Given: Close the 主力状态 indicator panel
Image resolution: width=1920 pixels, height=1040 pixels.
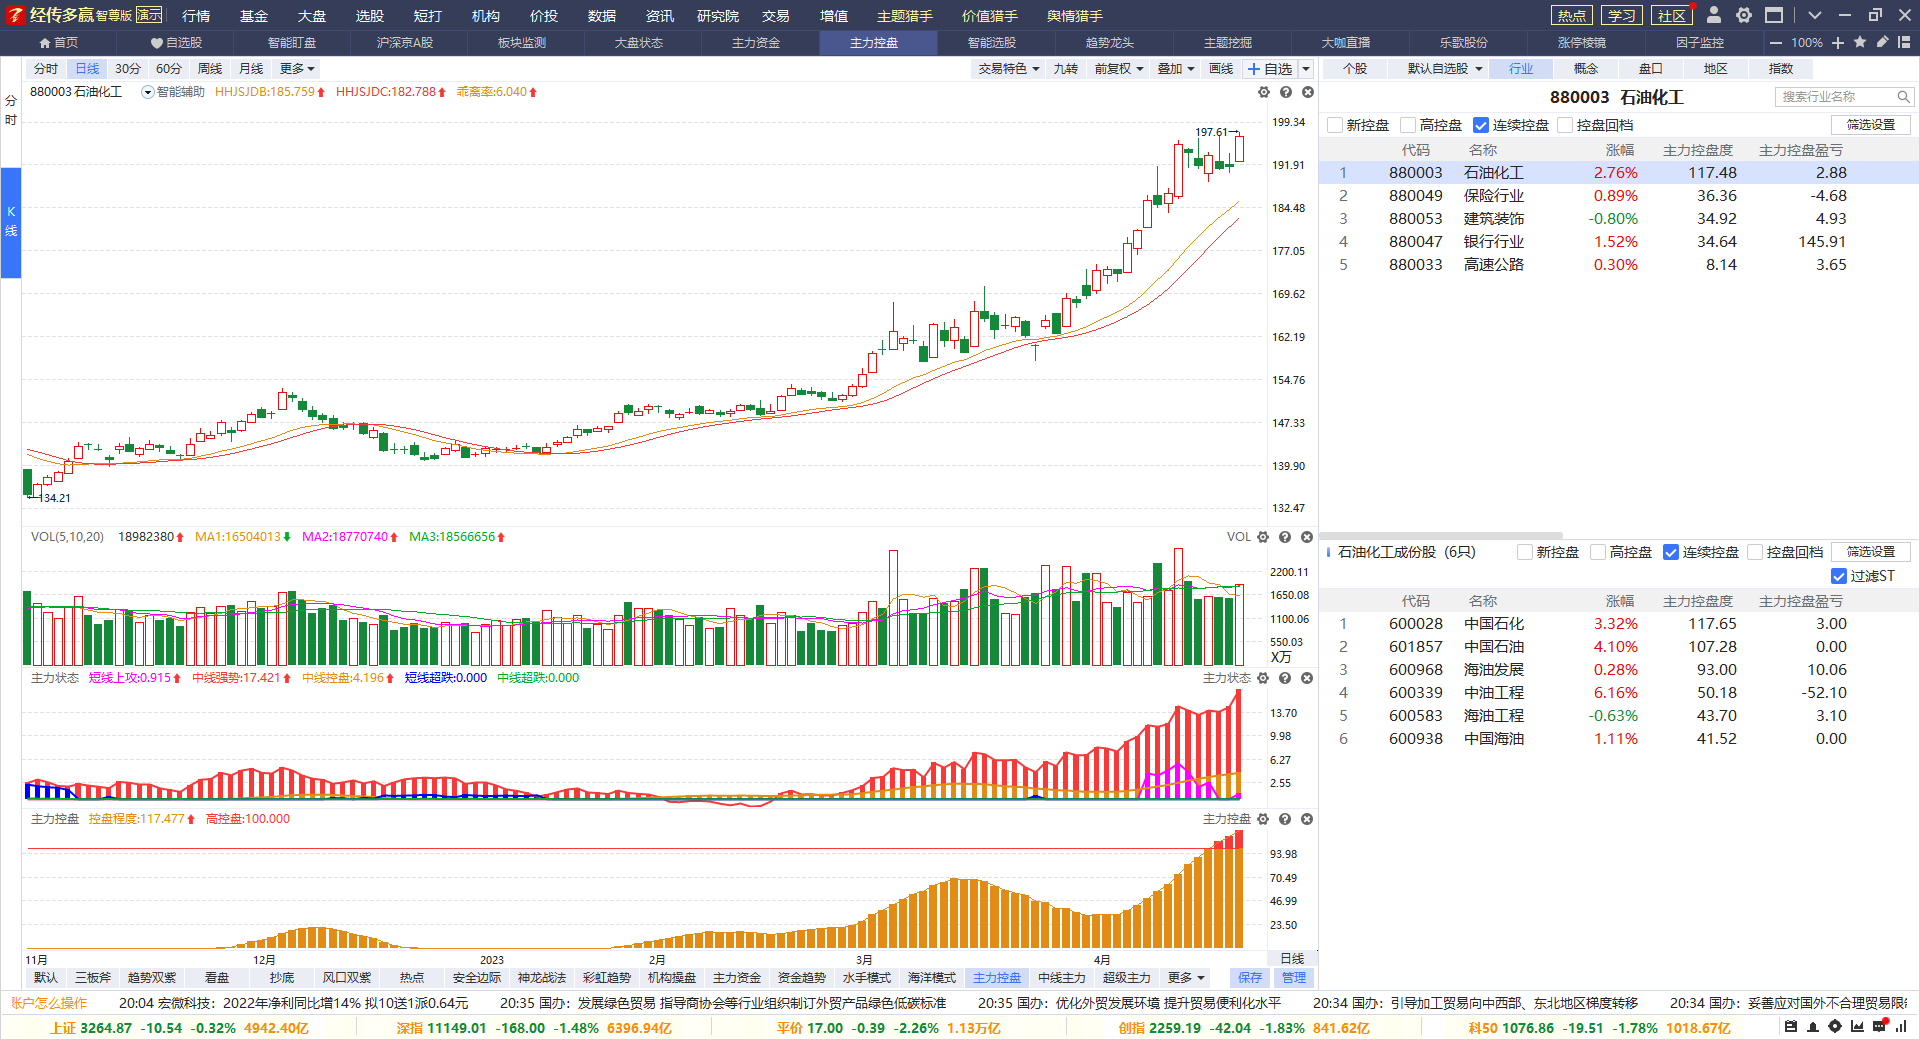Looking at the screenshot, I should (1306, 678).
